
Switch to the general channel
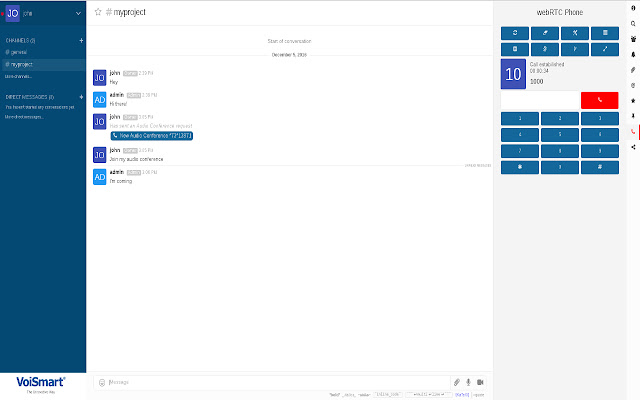click(x=16, y=52)
